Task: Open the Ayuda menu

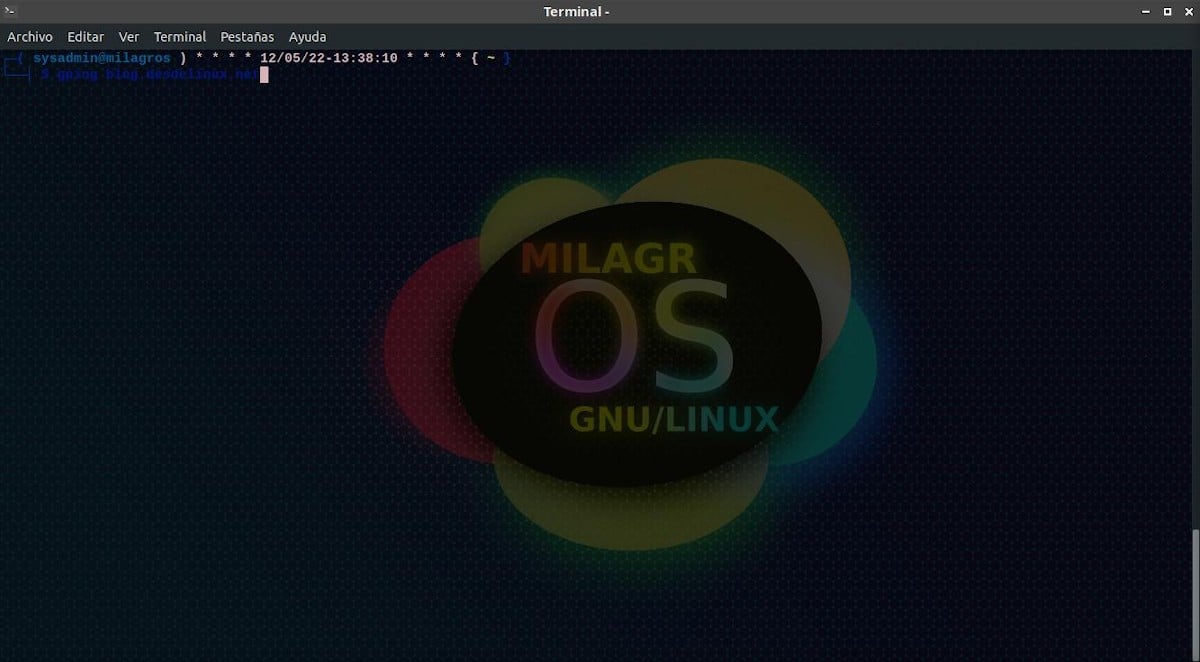Action: 307,36
